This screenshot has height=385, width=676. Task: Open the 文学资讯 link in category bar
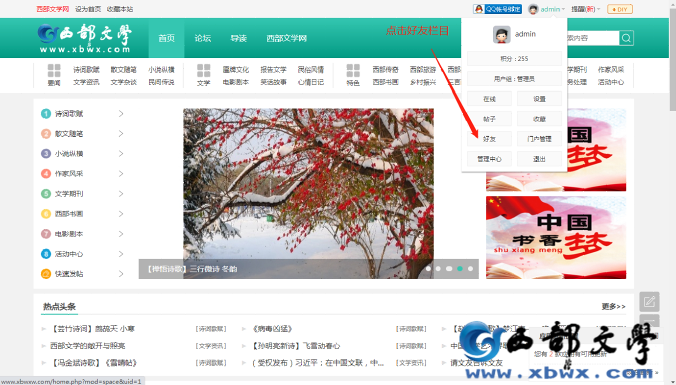pyautogui.click(x=86, y=82)
